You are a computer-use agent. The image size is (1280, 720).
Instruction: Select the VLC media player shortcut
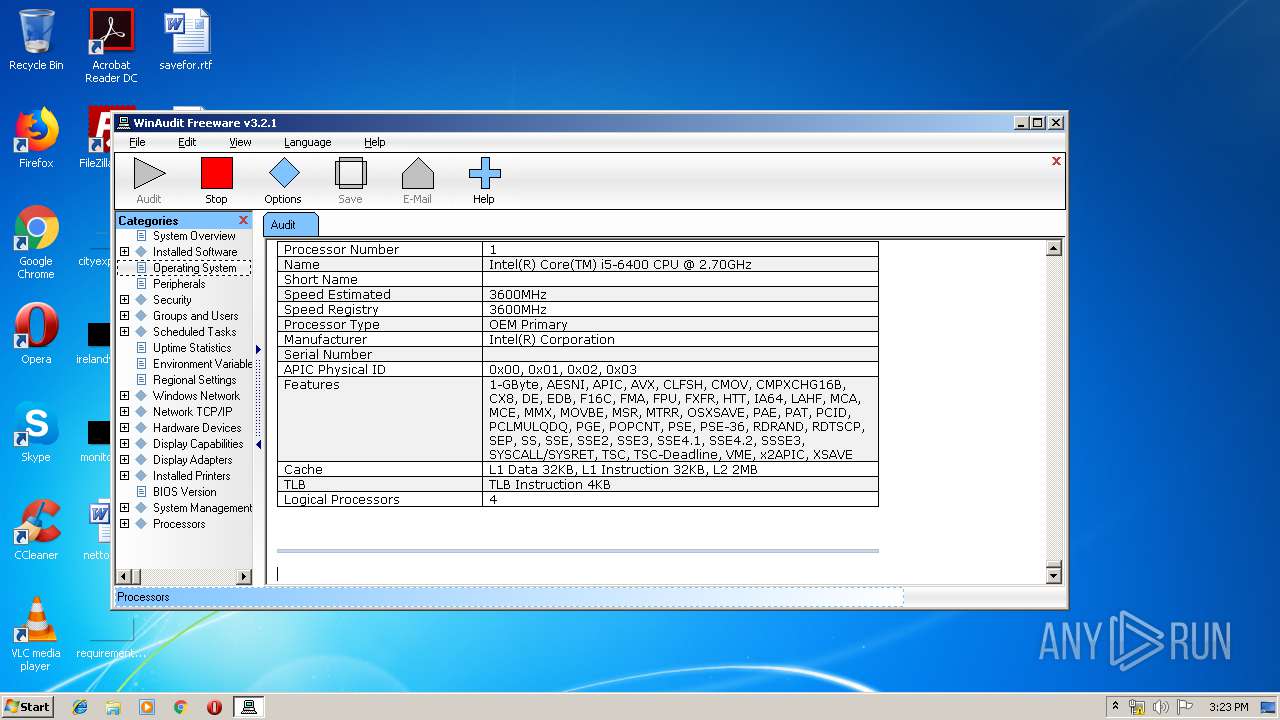pyautogui.click(x=36, y=634)
